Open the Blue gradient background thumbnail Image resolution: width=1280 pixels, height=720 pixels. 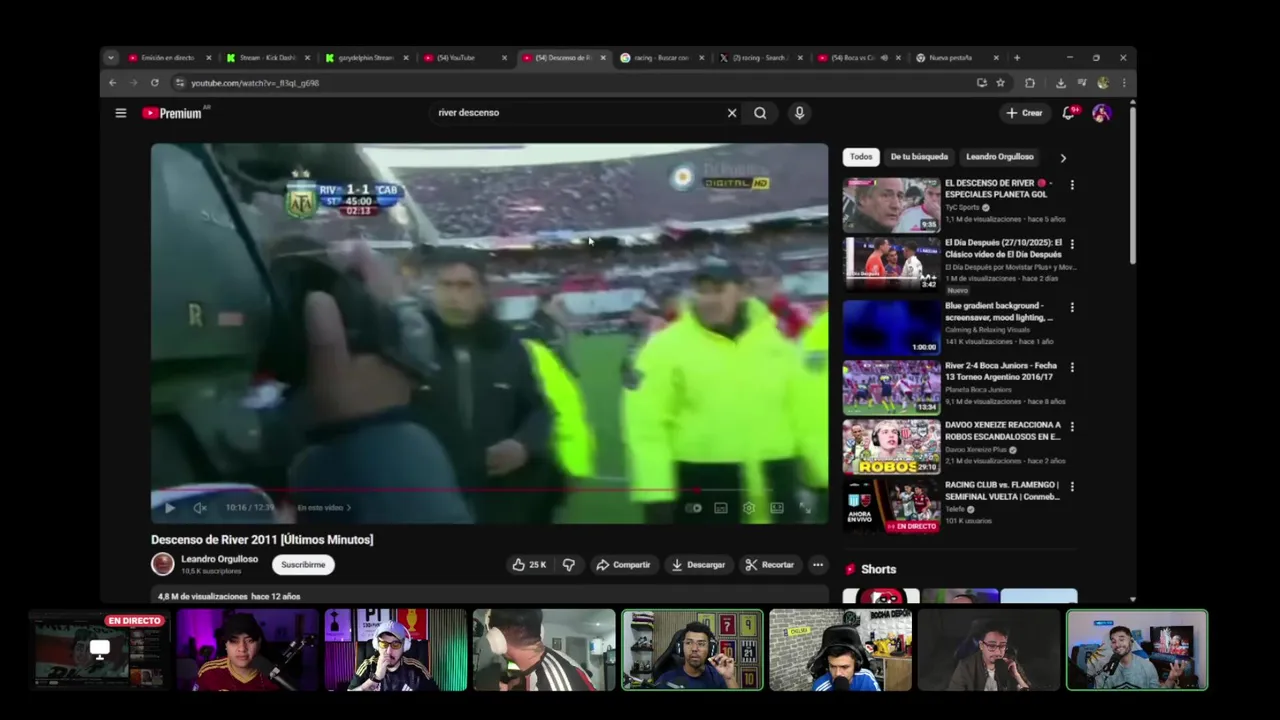891,327
